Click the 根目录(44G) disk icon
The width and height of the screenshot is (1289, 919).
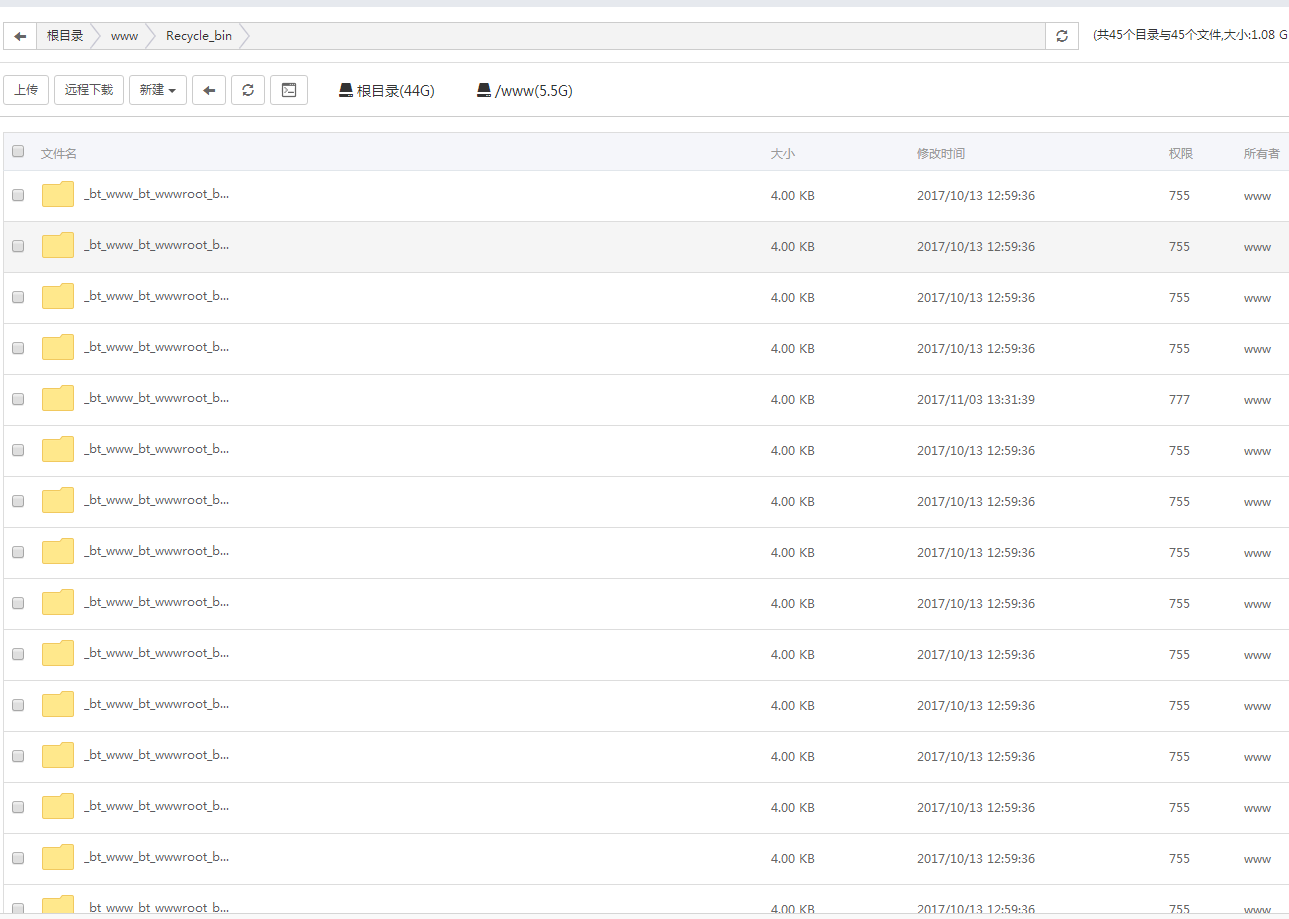[x=346, y=90]
